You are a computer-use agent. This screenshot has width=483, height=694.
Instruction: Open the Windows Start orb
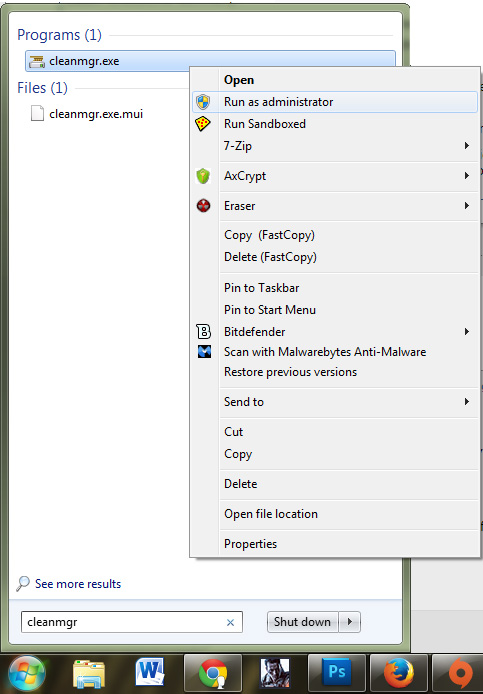[27, 673]
